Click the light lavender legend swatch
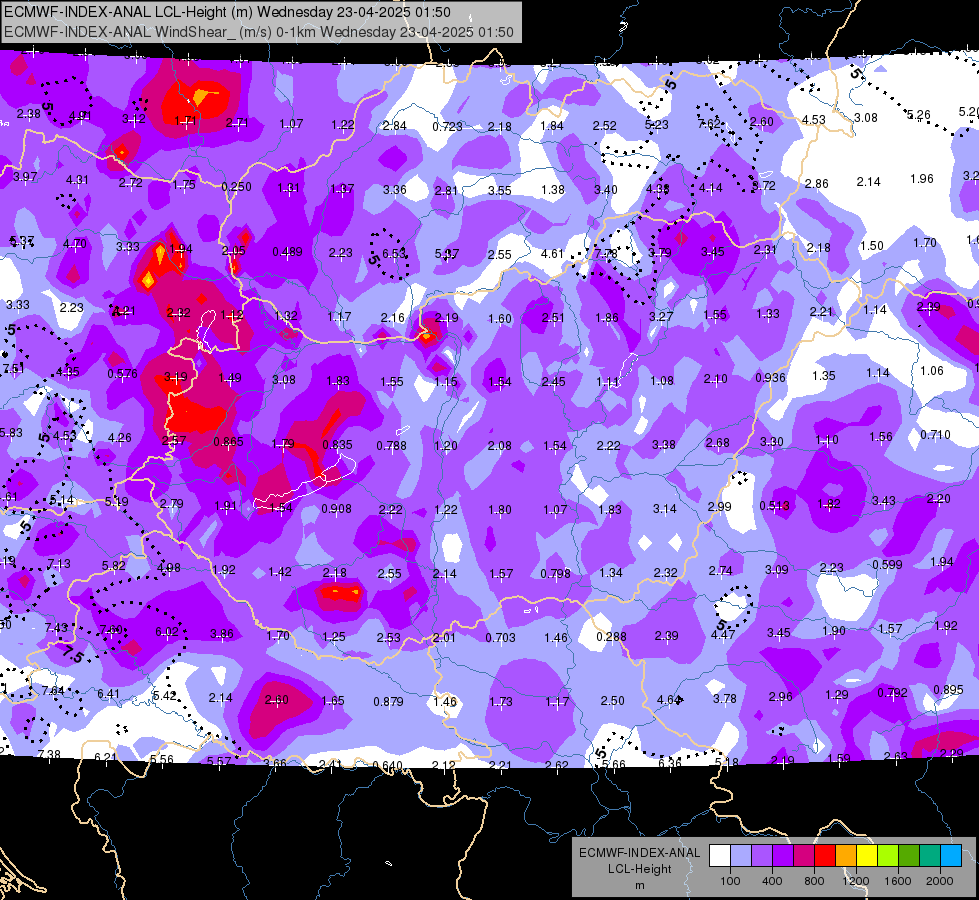979x900 pixels. [x=741, y=855]
